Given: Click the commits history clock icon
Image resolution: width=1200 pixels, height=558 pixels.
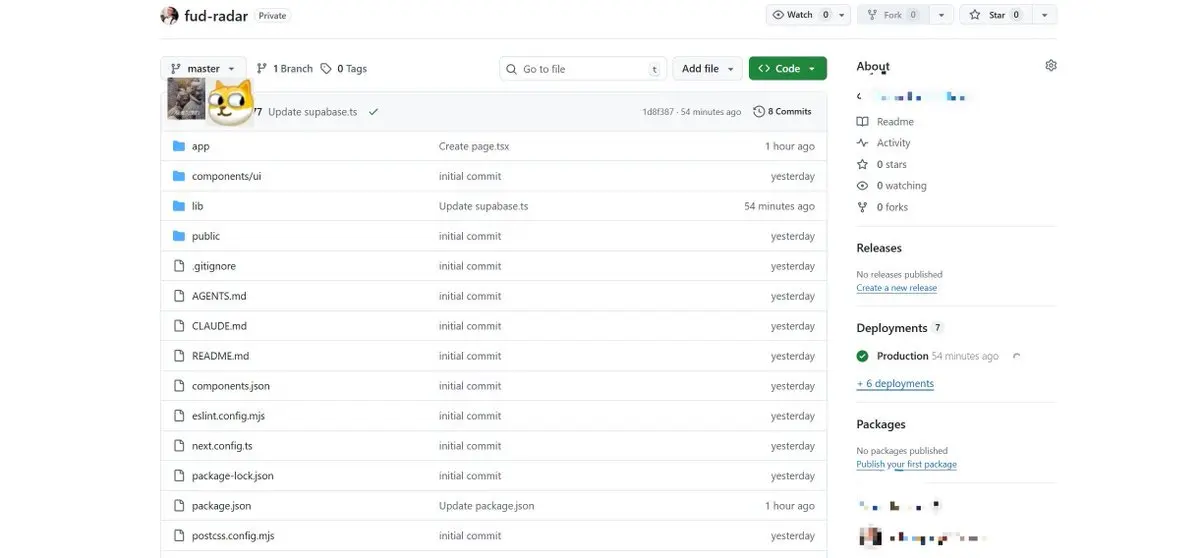Looking at the screenshot, I should click(x=759, y=112).
